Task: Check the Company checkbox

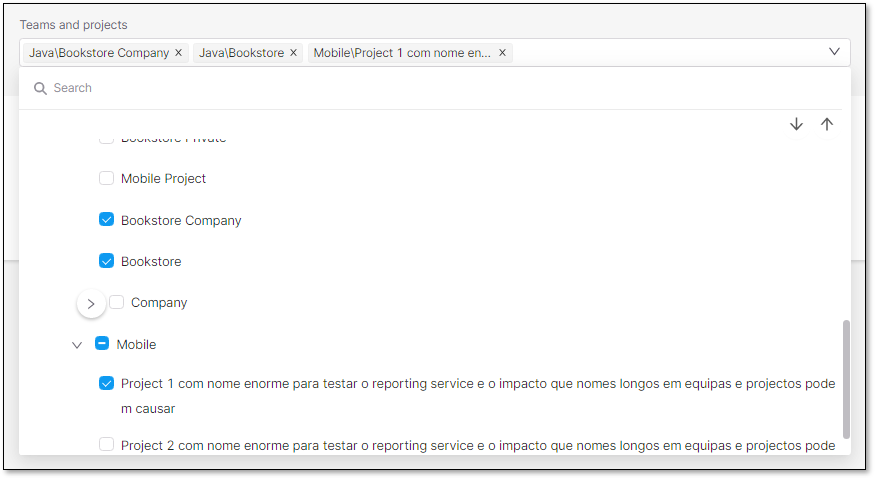Action: point(116,302)
